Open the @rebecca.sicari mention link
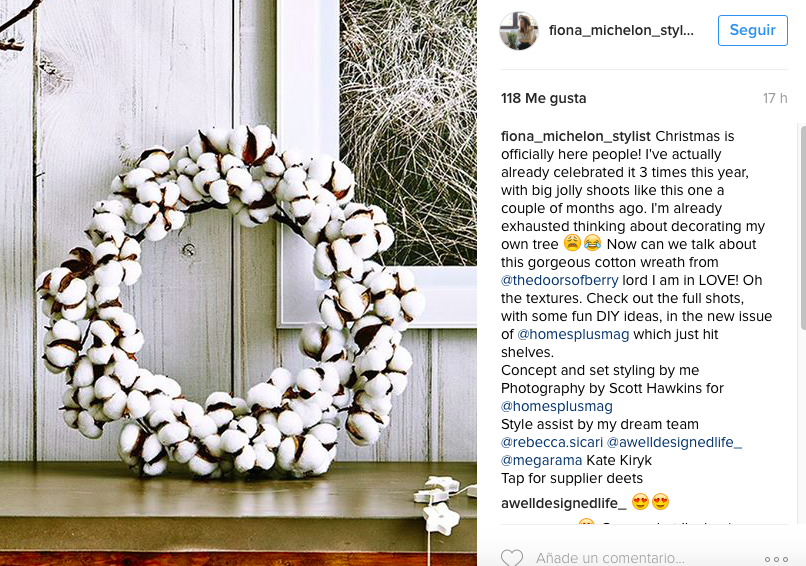Viewport: 806px width, 566px height. tap(552, 442)
